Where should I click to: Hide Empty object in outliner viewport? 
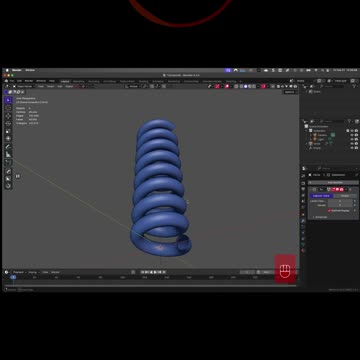[x=352, y=148]
